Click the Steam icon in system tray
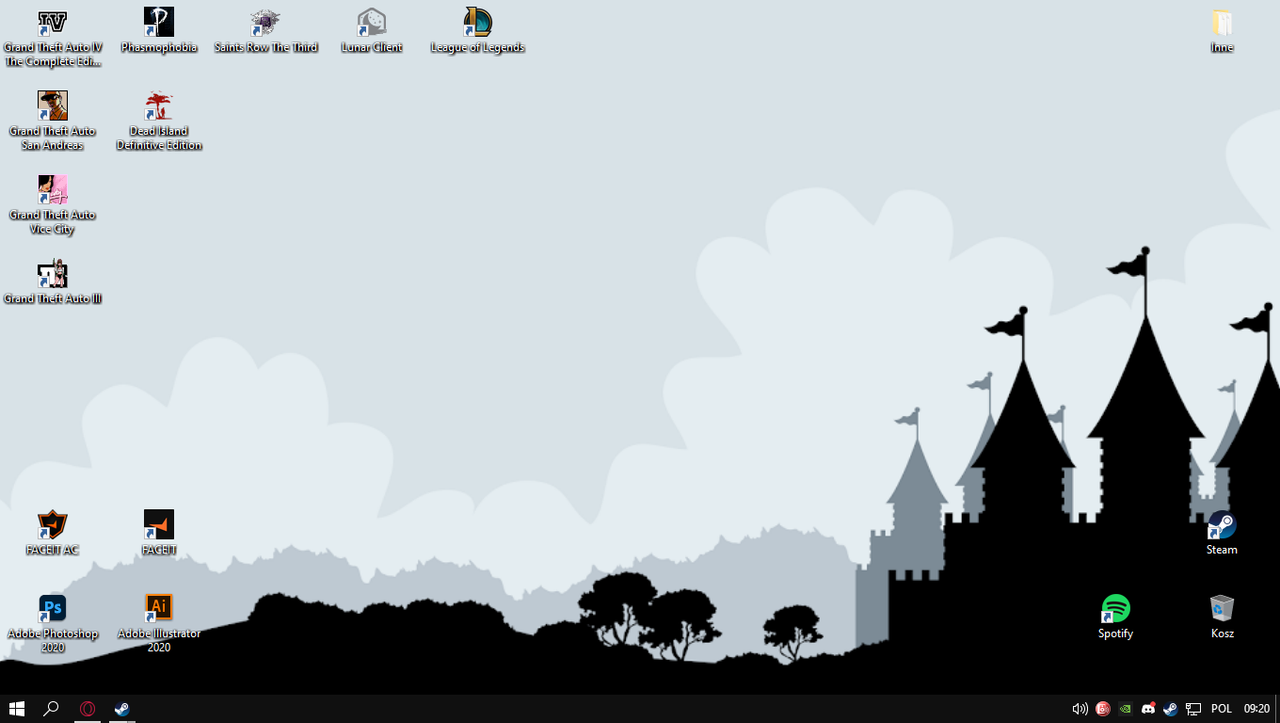This screenshot has width=1280, height=723. [1170, 709]
